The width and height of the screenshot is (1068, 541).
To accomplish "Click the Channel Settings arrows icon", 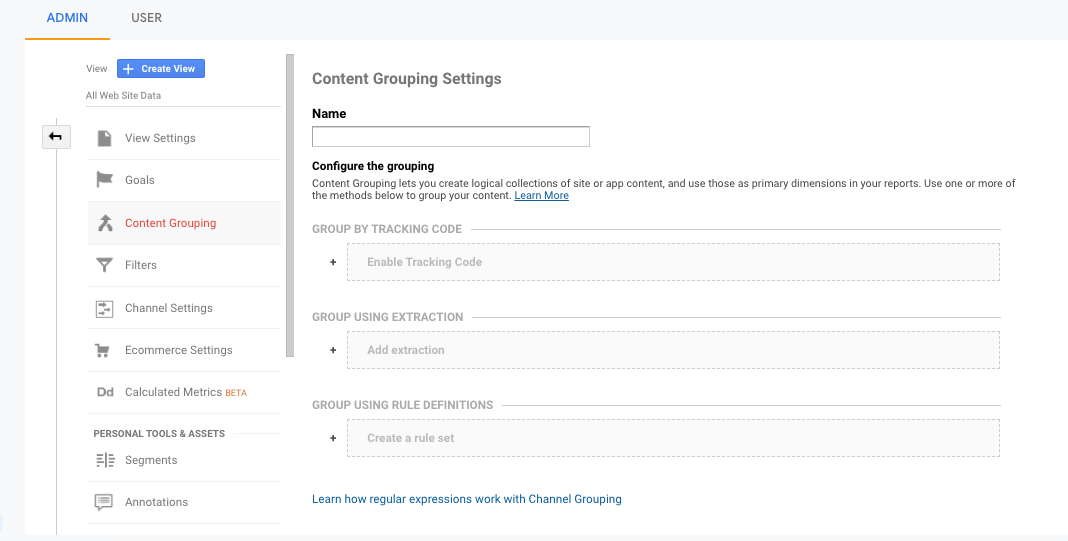I will tap(104, 308).
